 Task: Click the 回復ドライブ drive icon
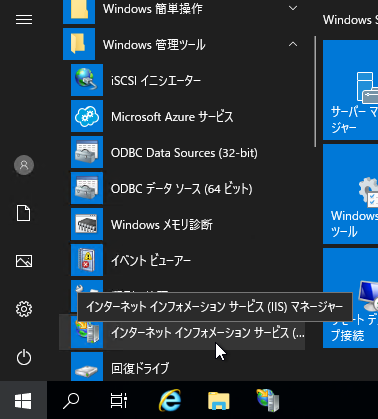(87, 367)
